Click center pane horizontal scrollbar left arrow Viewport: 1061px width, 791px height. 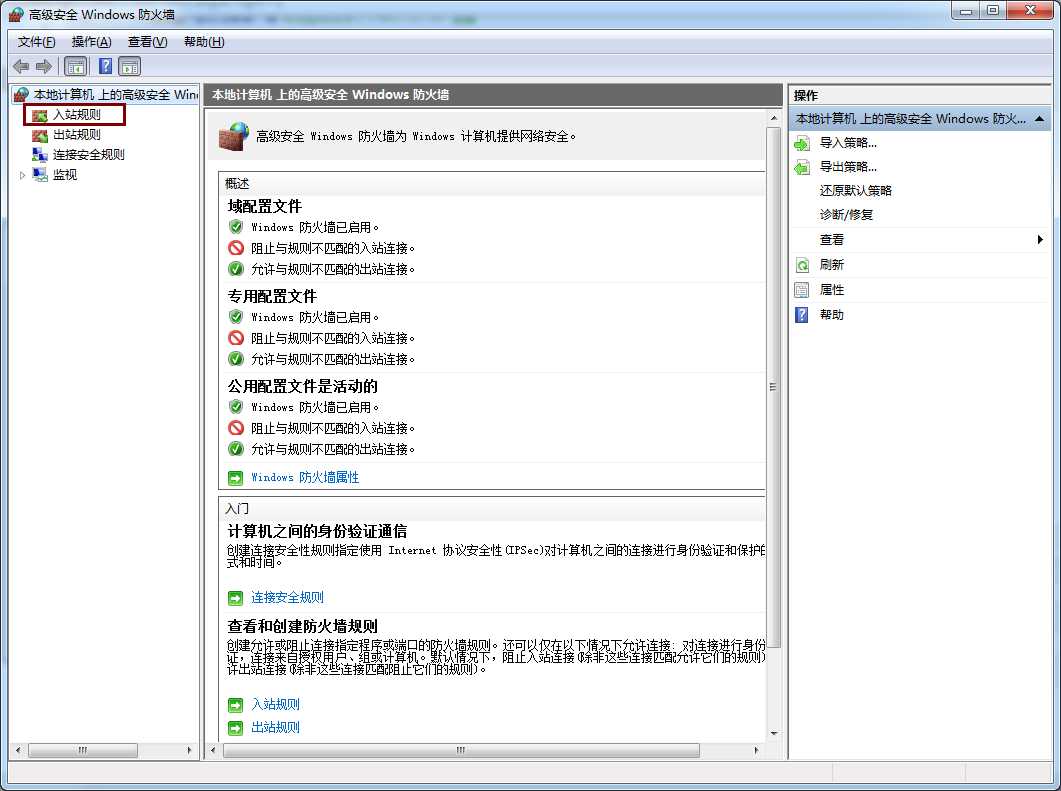tap(214, 750)
